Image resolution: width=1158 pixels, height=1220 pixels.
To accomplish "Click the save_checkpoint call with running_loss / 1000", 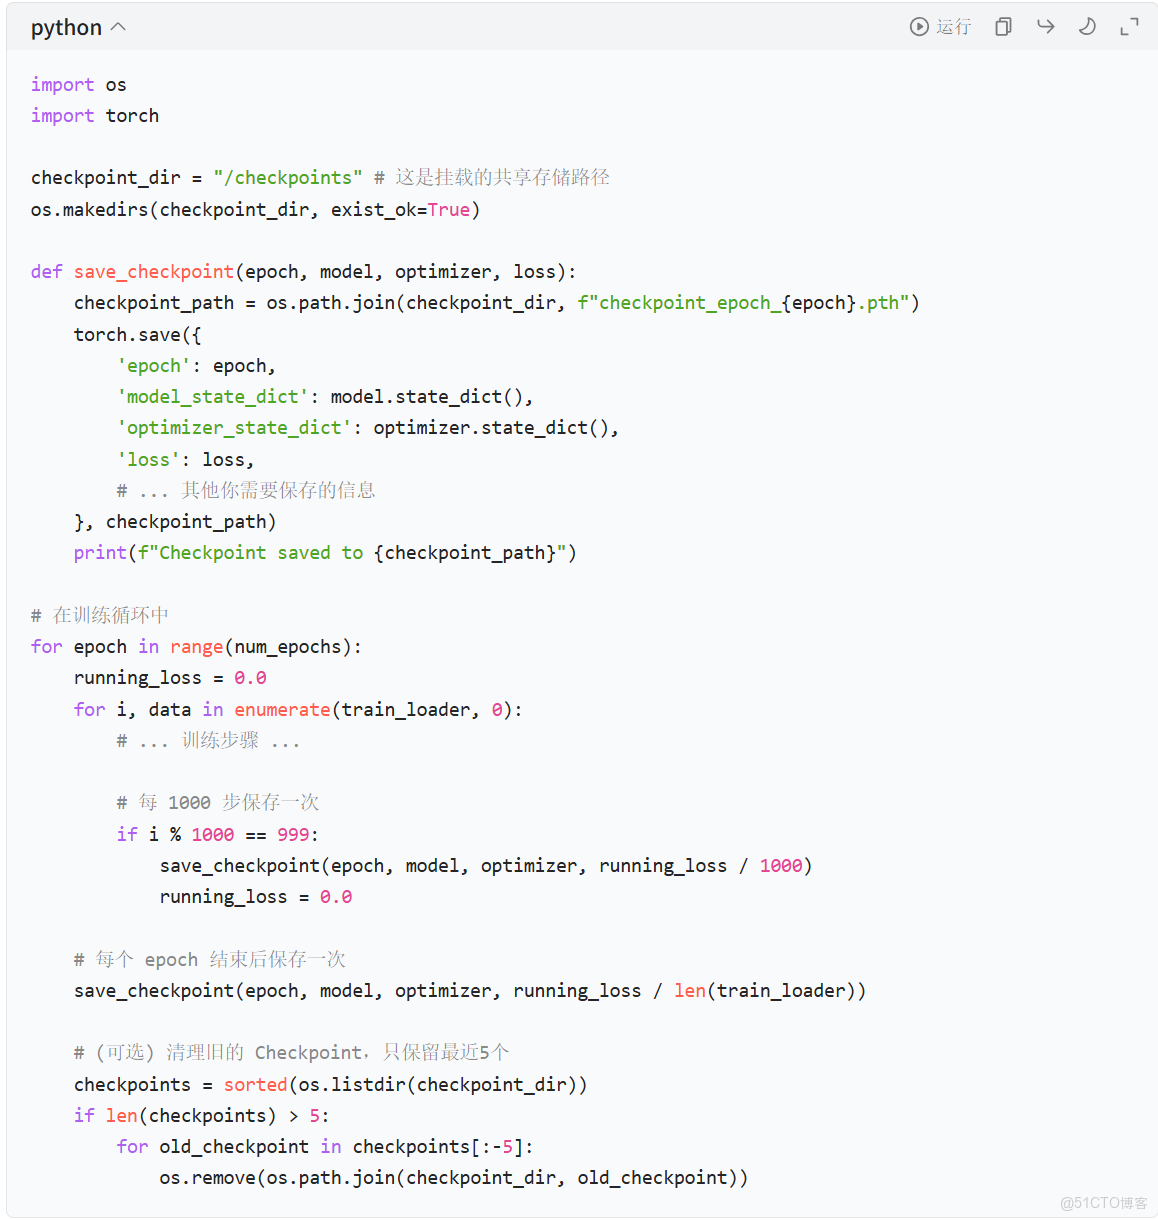I will (x=486, y=866).
